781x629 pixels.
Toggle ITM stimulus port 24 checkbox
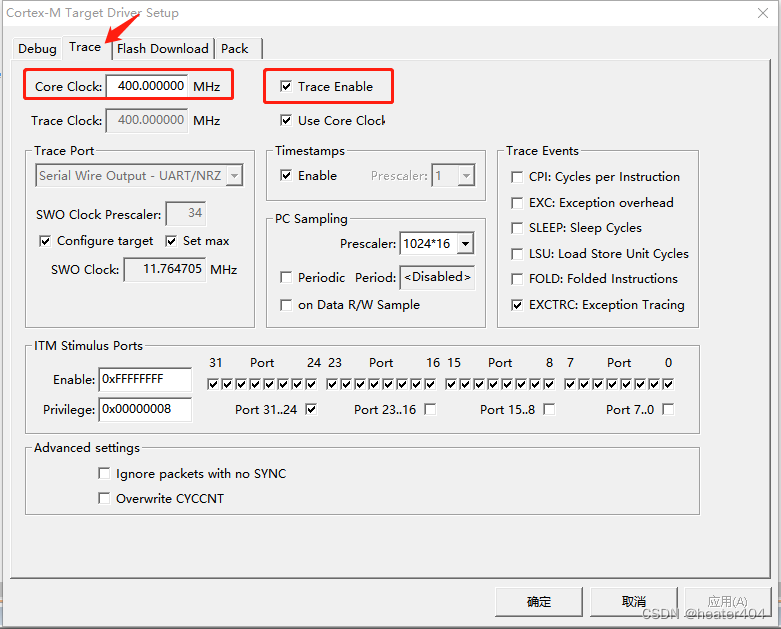click(311, 384)
